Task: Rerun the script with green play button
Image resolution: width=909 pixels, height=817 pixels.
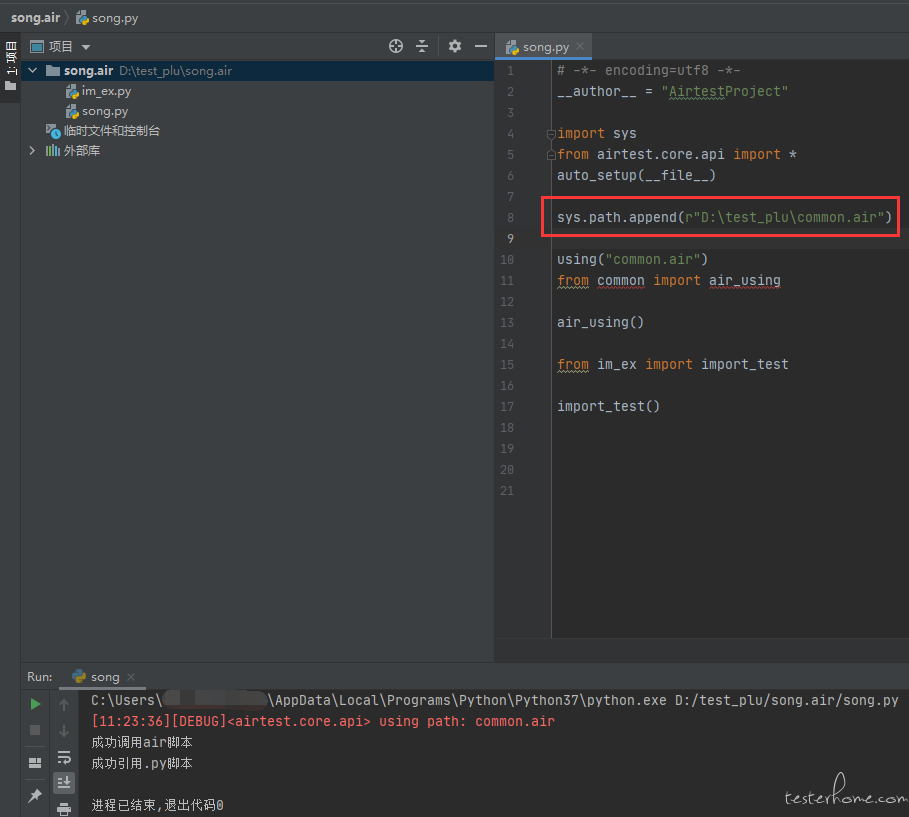Action: tap(35, 704)
